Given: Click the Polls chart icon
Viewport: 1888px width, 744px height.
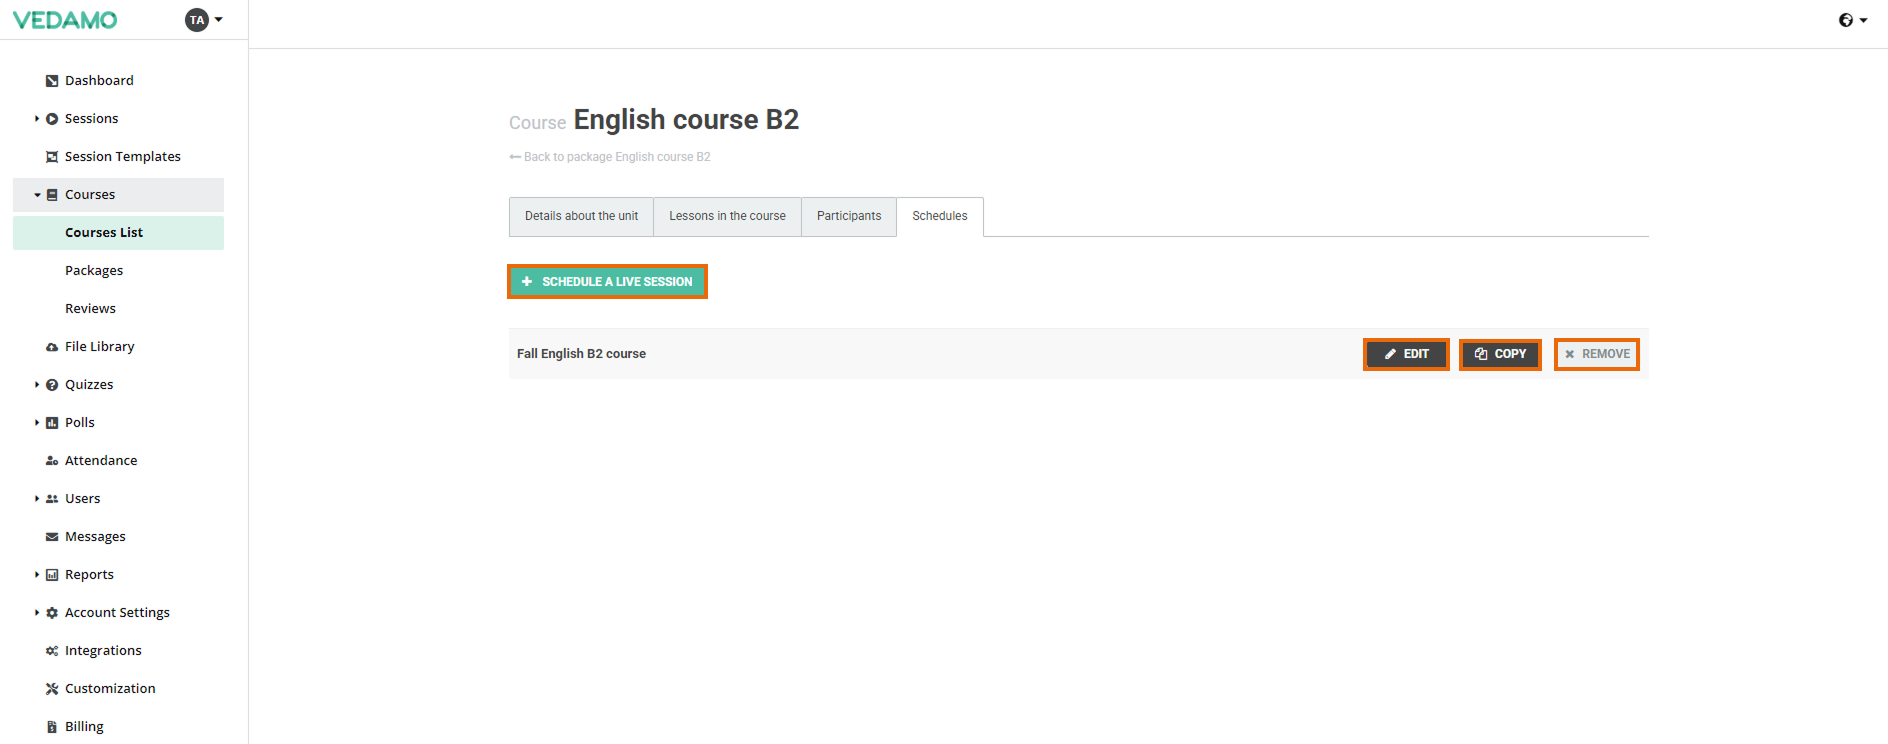Looking at the screenshot, I should click(x=52, y=423).
